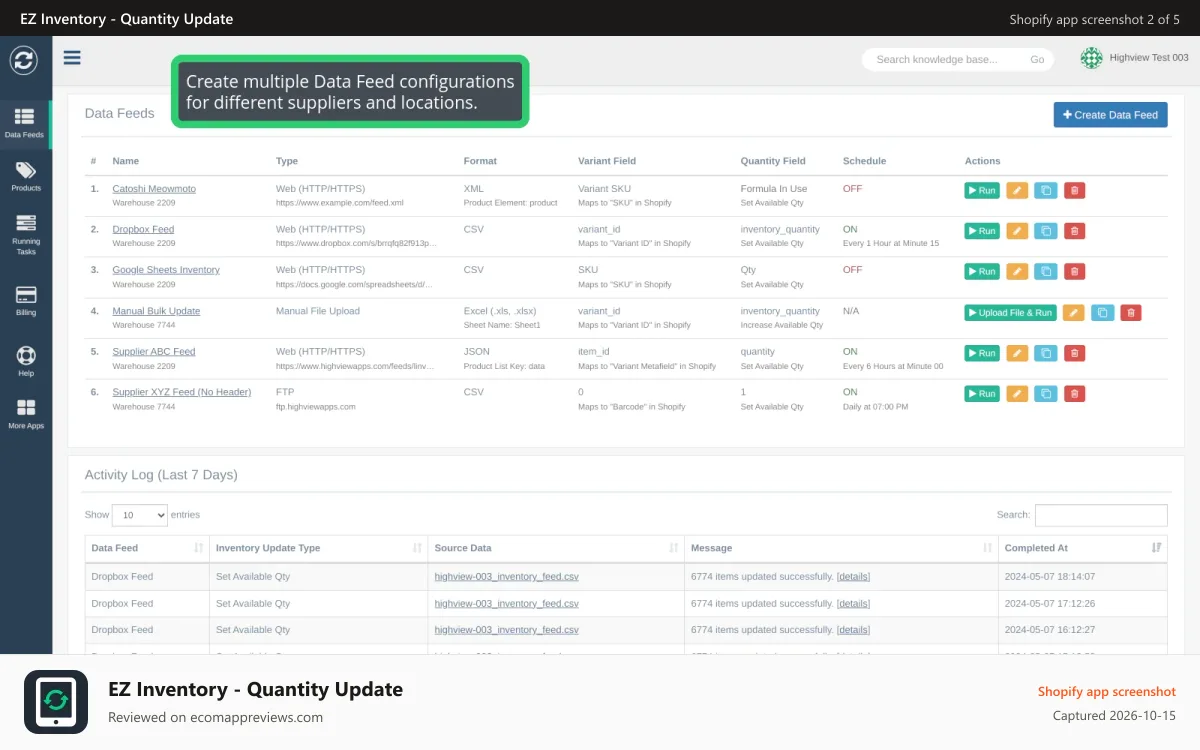
Task: Open Billing in sidebar
Action: coord(26,301)
